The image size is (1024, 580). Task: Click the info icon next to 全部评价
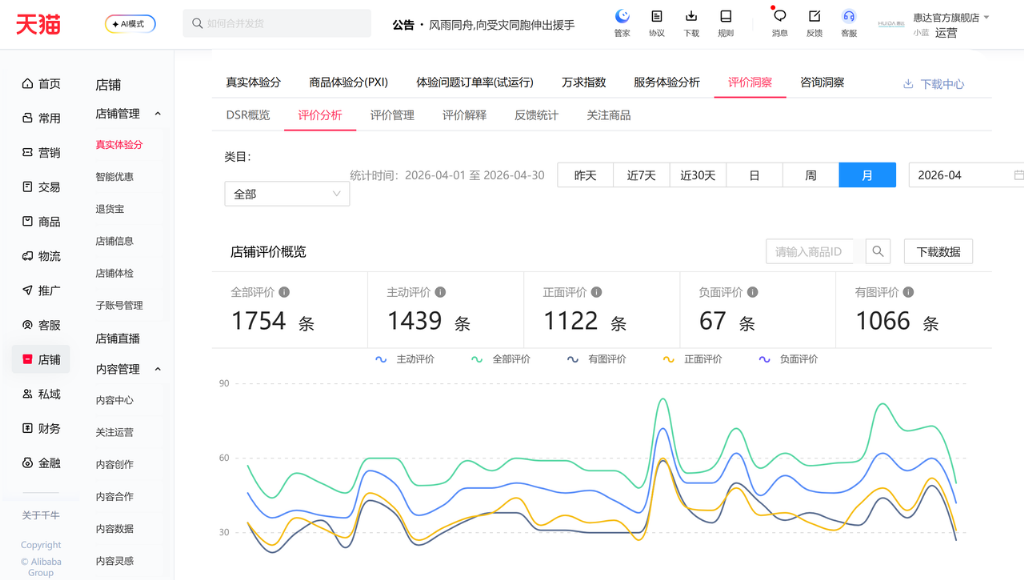284,292
